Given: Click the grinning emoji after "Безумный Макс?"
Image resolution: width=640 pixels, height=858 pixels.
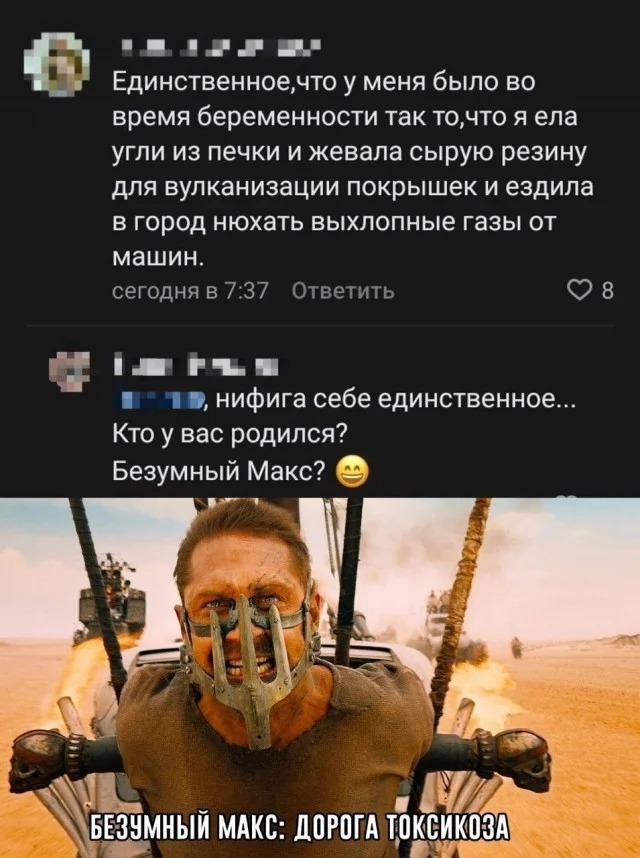Looking at the screenshot, I should pyautogui.click(x=351, y=470).
